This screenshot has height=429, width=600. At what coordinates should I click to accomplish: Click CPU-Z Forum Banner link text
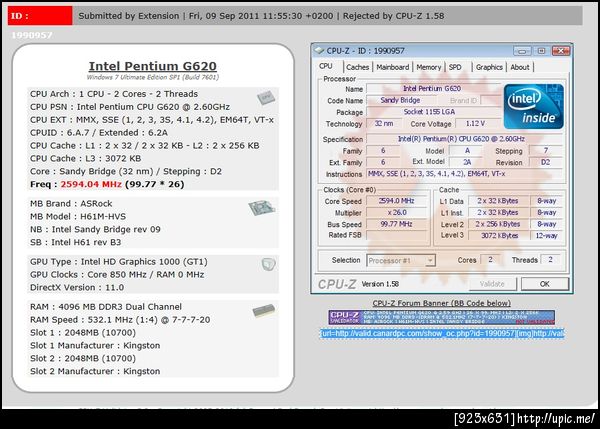442,303
